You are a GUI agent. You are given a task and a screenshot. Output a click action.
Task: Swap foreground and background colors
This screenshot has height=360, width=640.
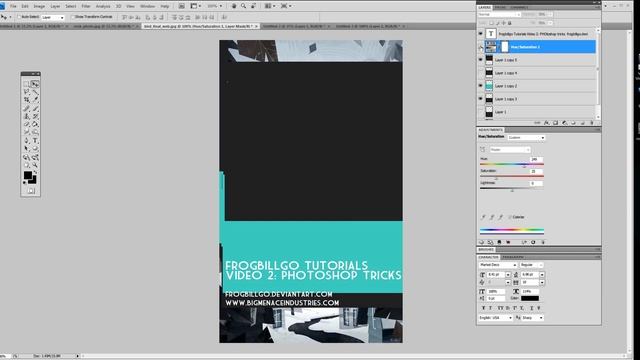(36, 173)
